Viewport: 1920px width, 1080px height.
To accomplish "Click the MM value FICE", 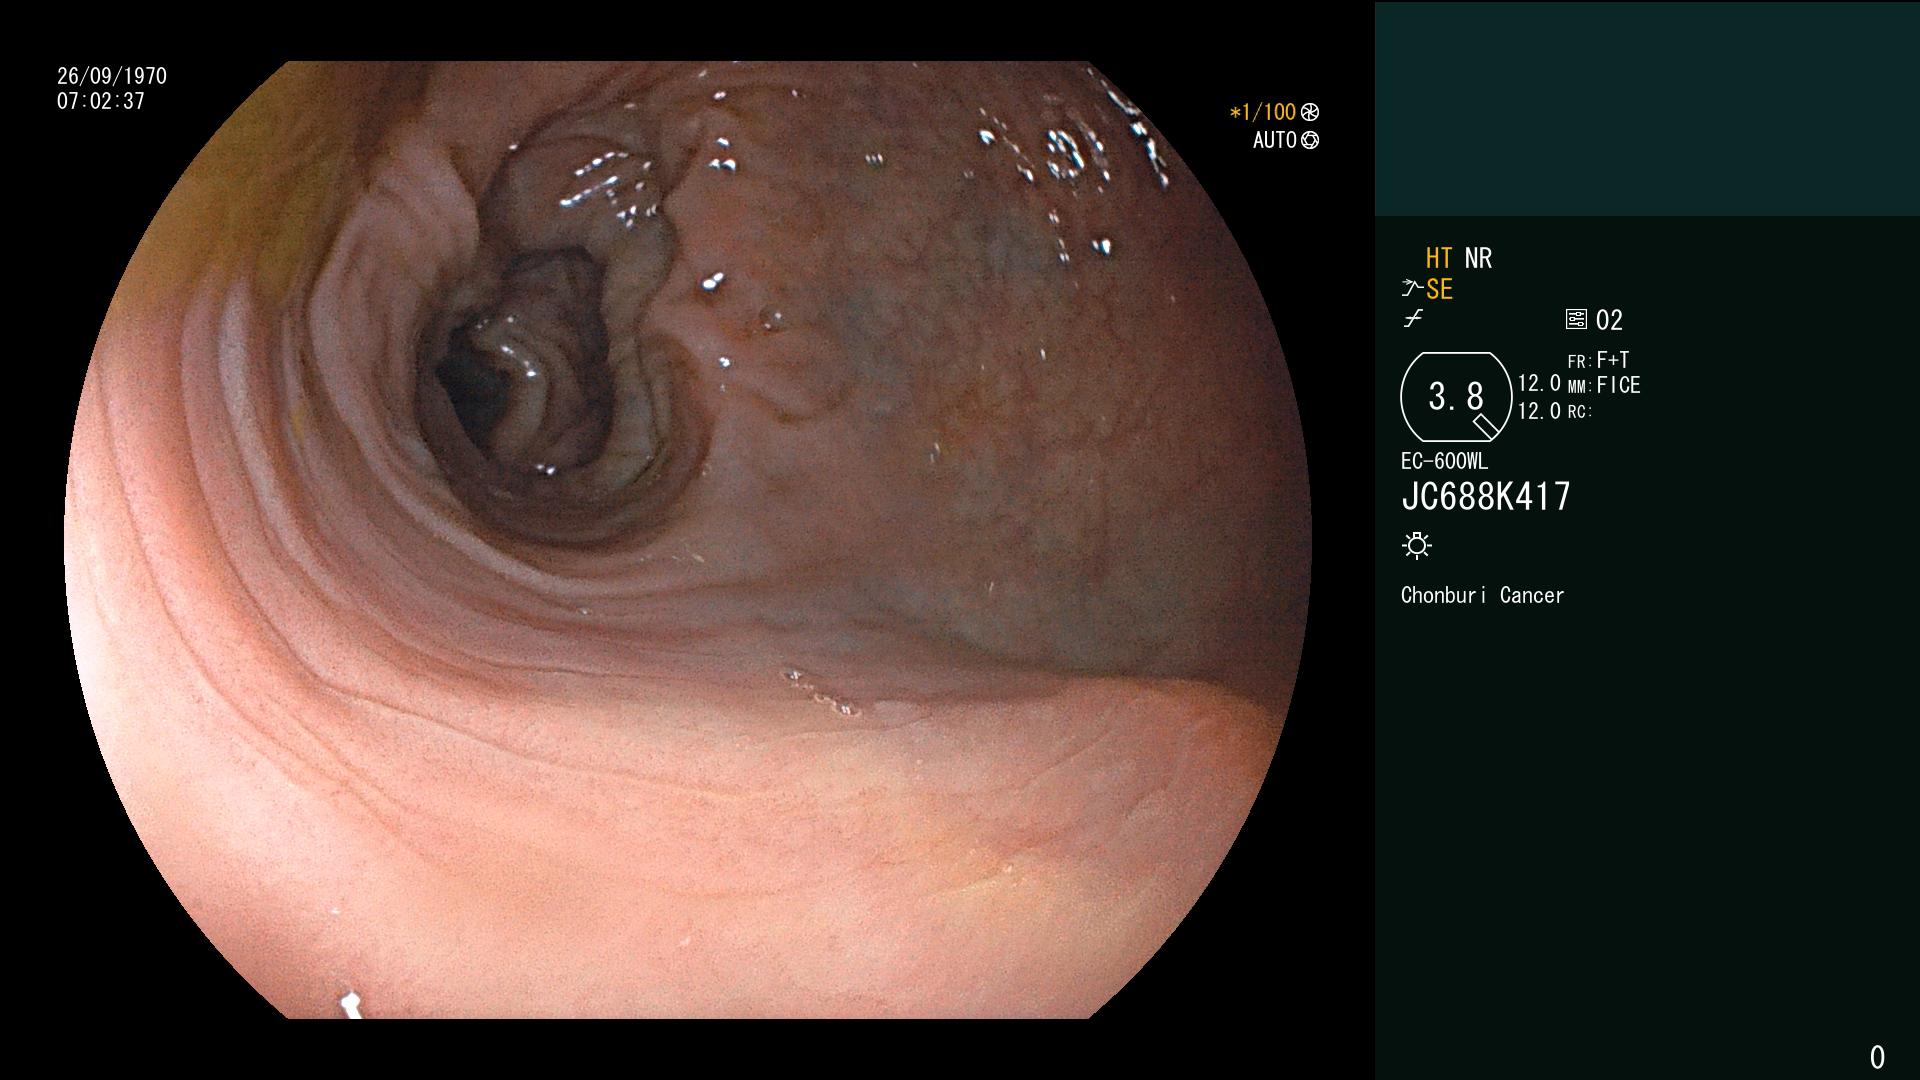I will (1618, 385).
